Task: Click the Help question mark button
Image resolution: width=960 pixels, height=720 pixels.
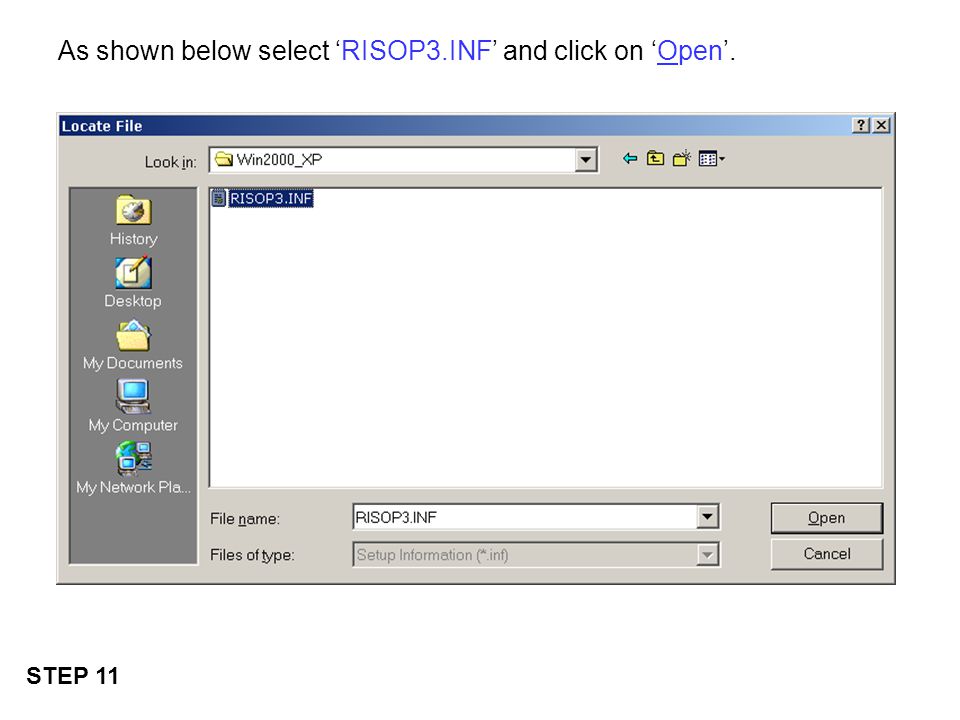Action: (861, 126)
